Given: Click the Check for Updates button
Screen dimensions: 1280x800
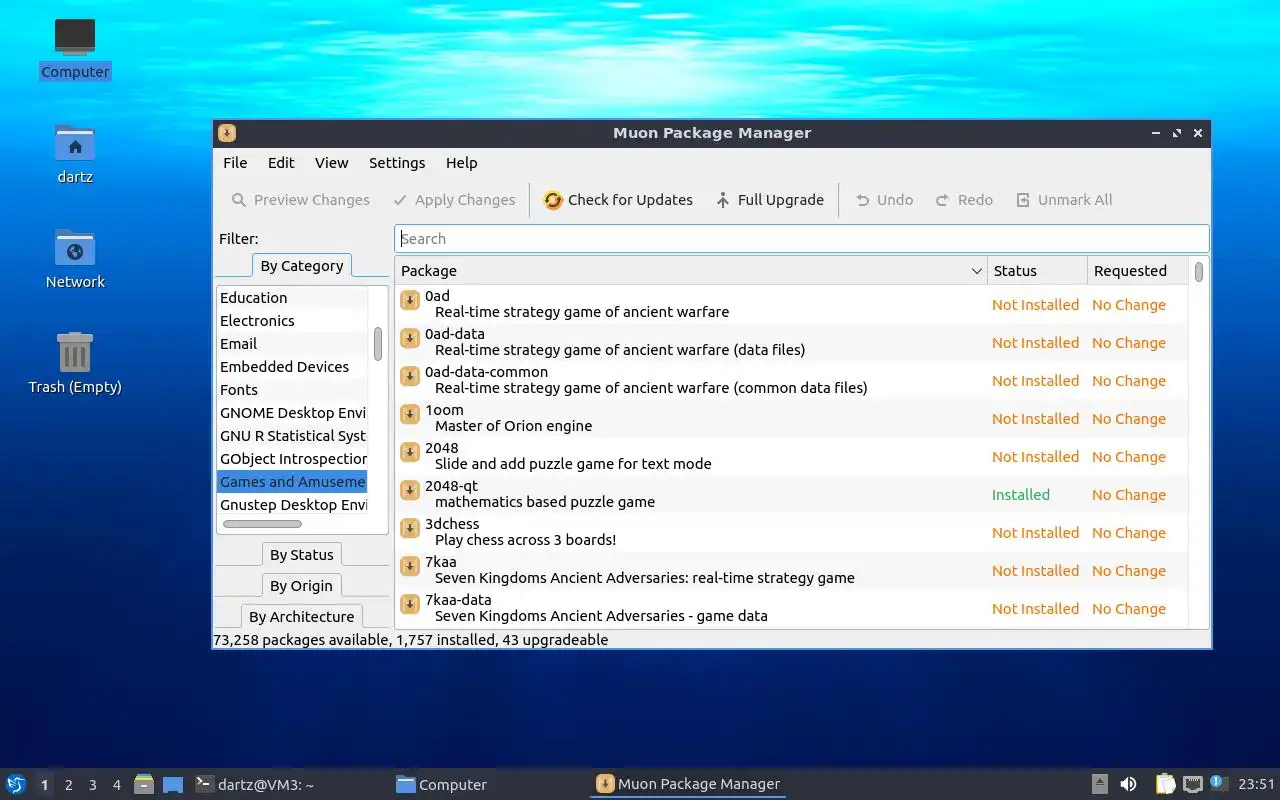Looking at the screenshot, I should click(x=618, y=200).
